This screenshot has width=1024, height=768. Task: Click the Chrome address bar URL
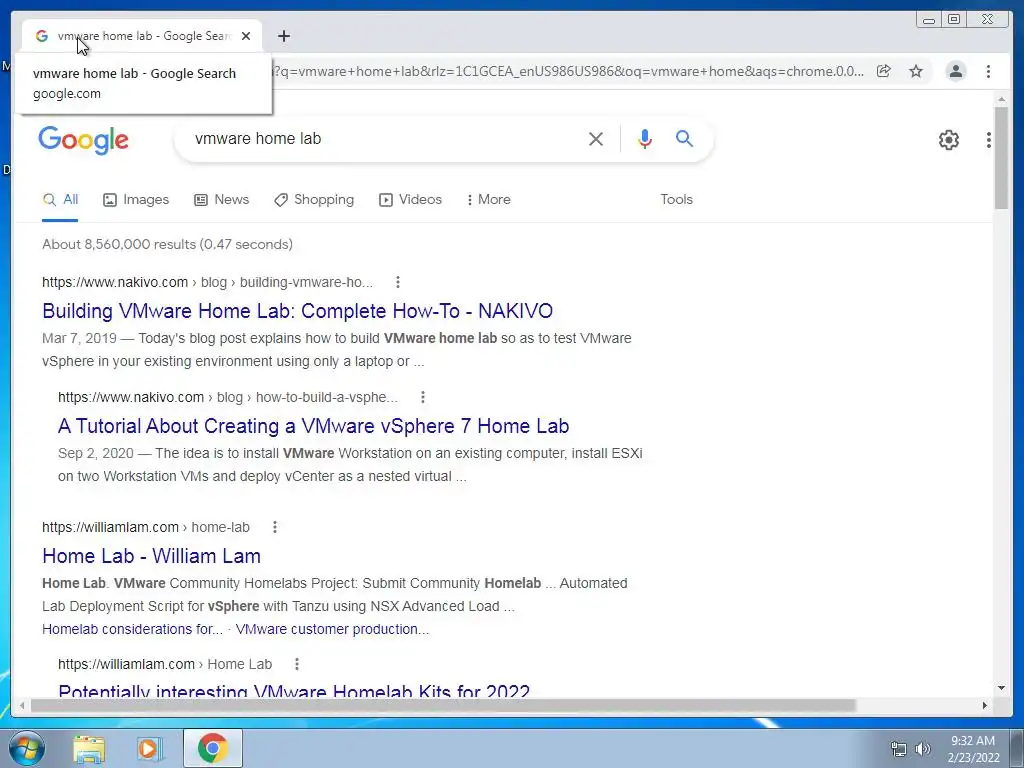pos(568,71)
